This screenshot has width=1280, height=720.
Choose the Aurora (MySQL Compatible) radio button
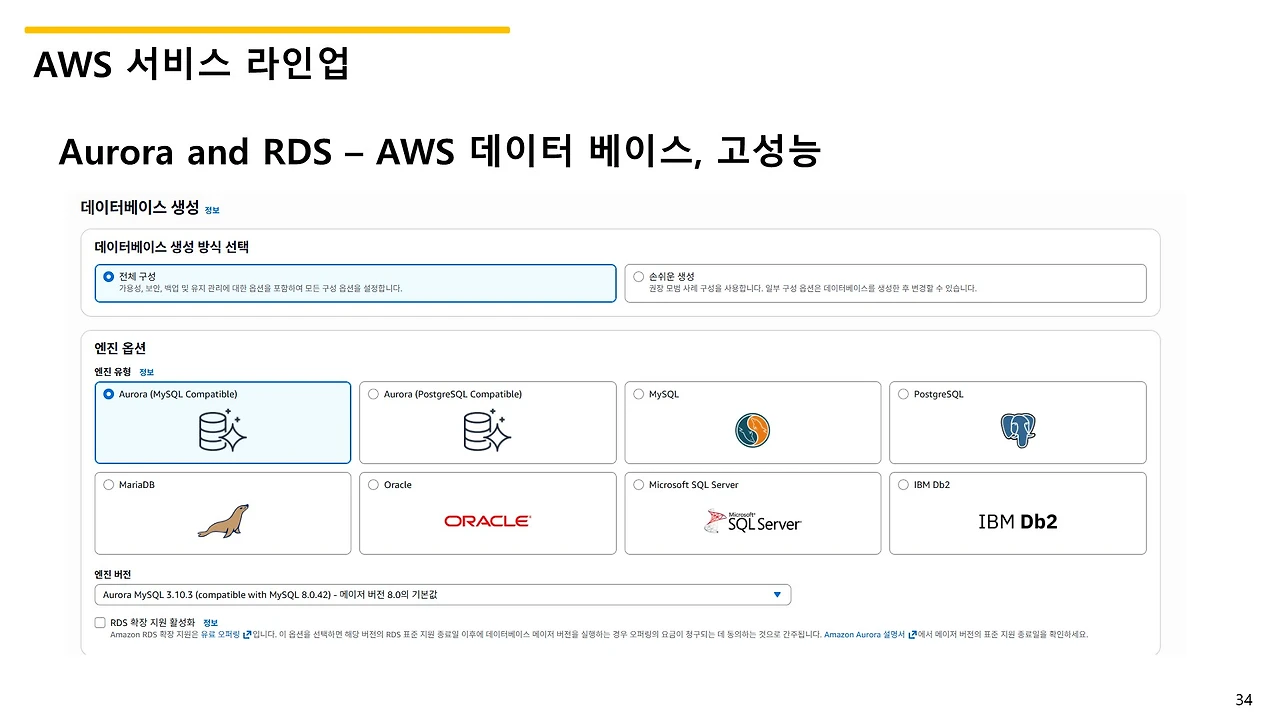[109, 394]
